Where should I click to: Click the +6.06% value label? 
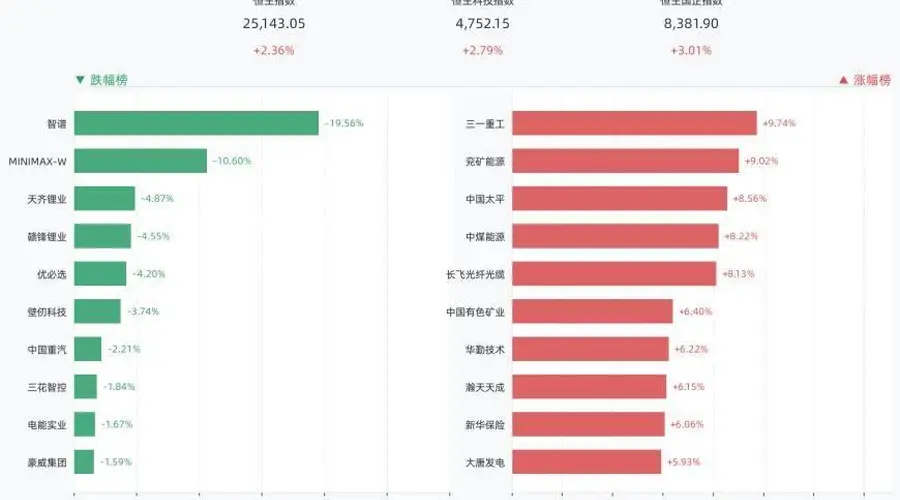tap(687, 424)
